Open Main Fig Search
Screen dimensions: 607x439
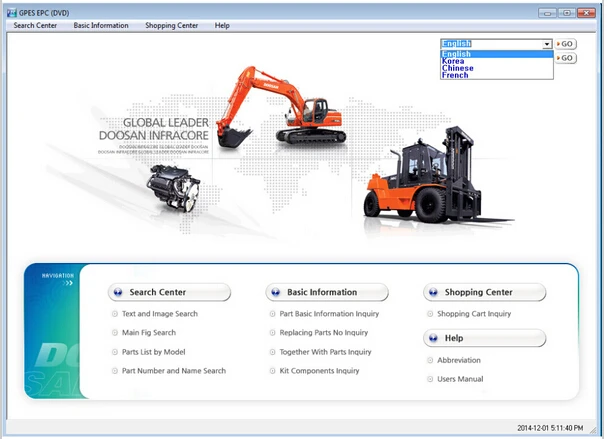149,333
